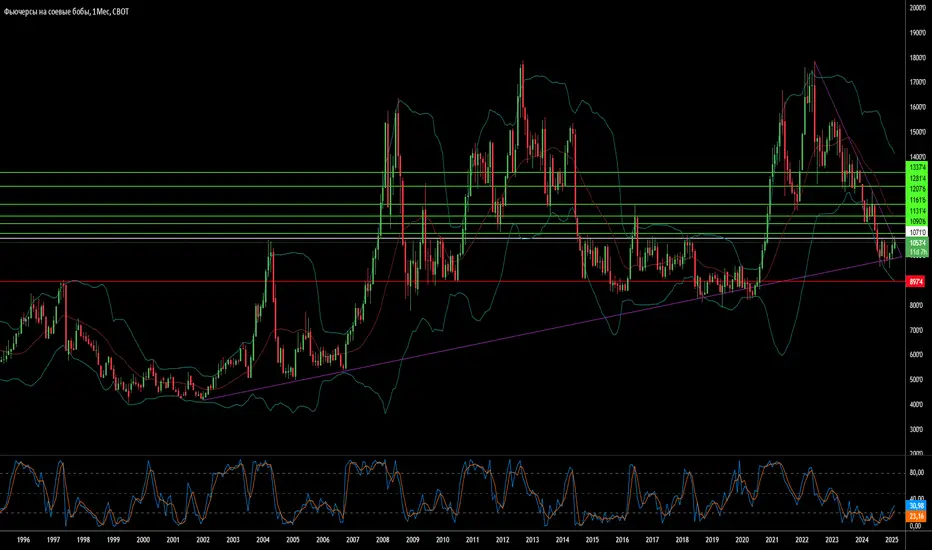Image resolution: width=932 pixels, height=550 pixels.
Task: Click the 1053'4 current price label
Action: tap(916, 243)
